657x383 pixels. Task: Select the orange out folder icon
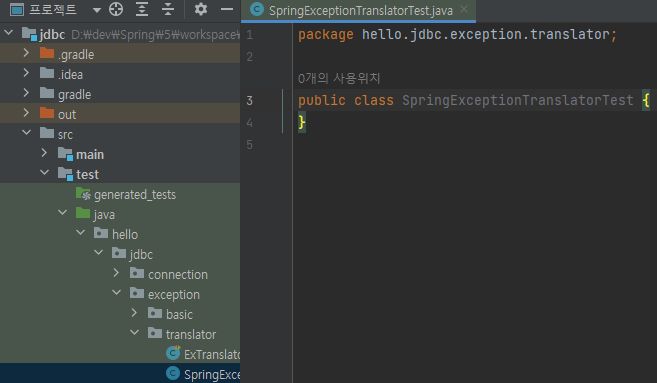pos(47,113)
